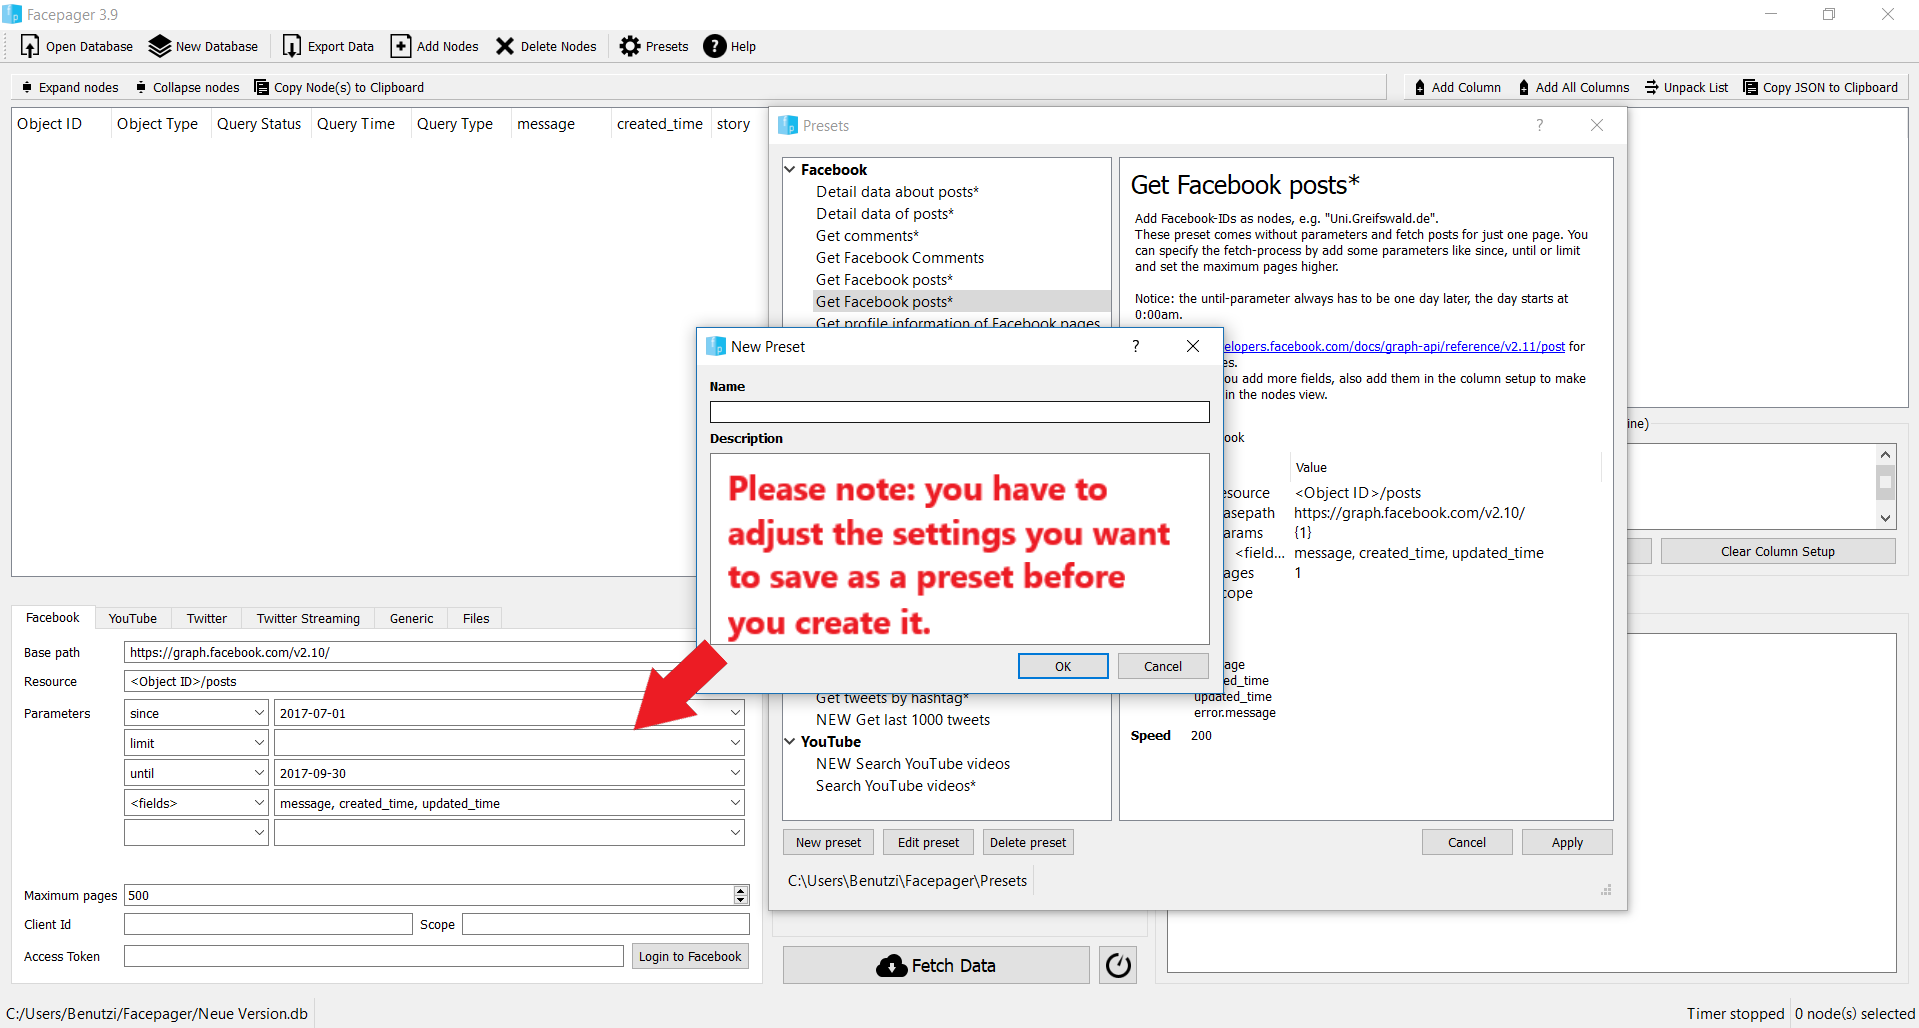Image resolution: width=1919 pixels, height=1028 pixels.
Task: Click the Clear Column Setup button
Action: (x=1778, y=551)
